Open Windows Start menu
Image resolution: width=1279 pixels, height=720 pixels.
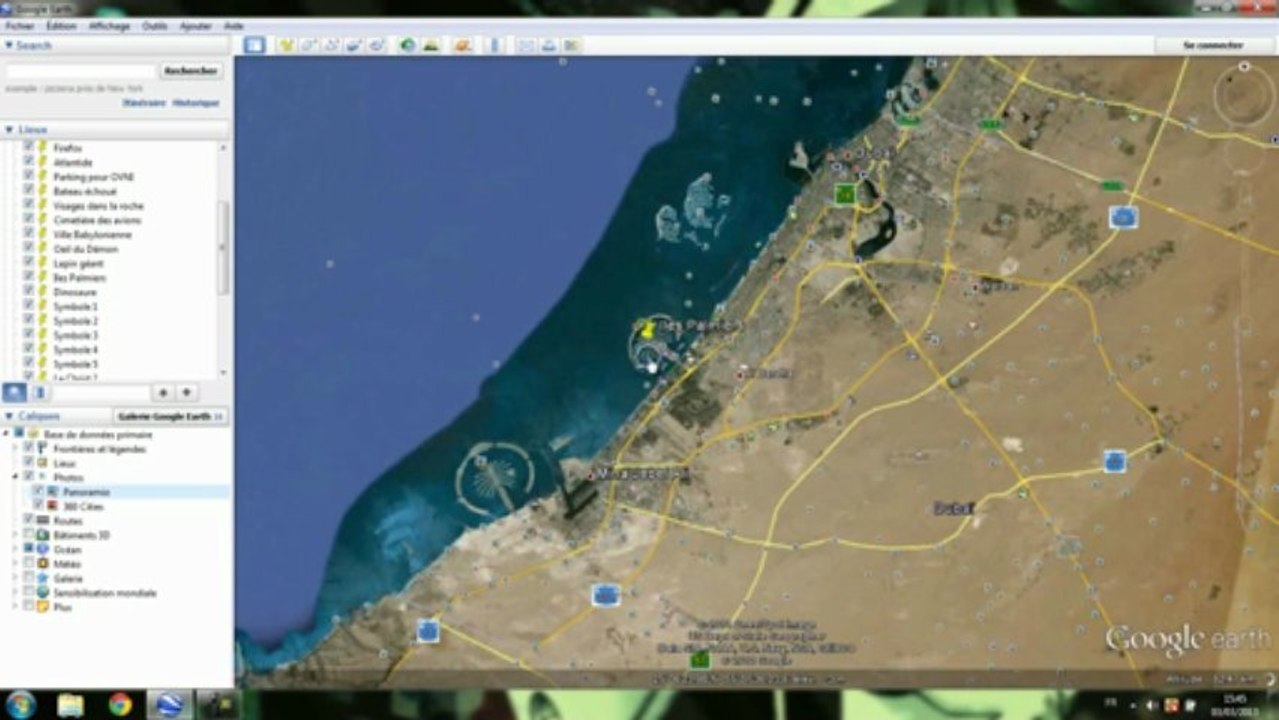(20, 704)
